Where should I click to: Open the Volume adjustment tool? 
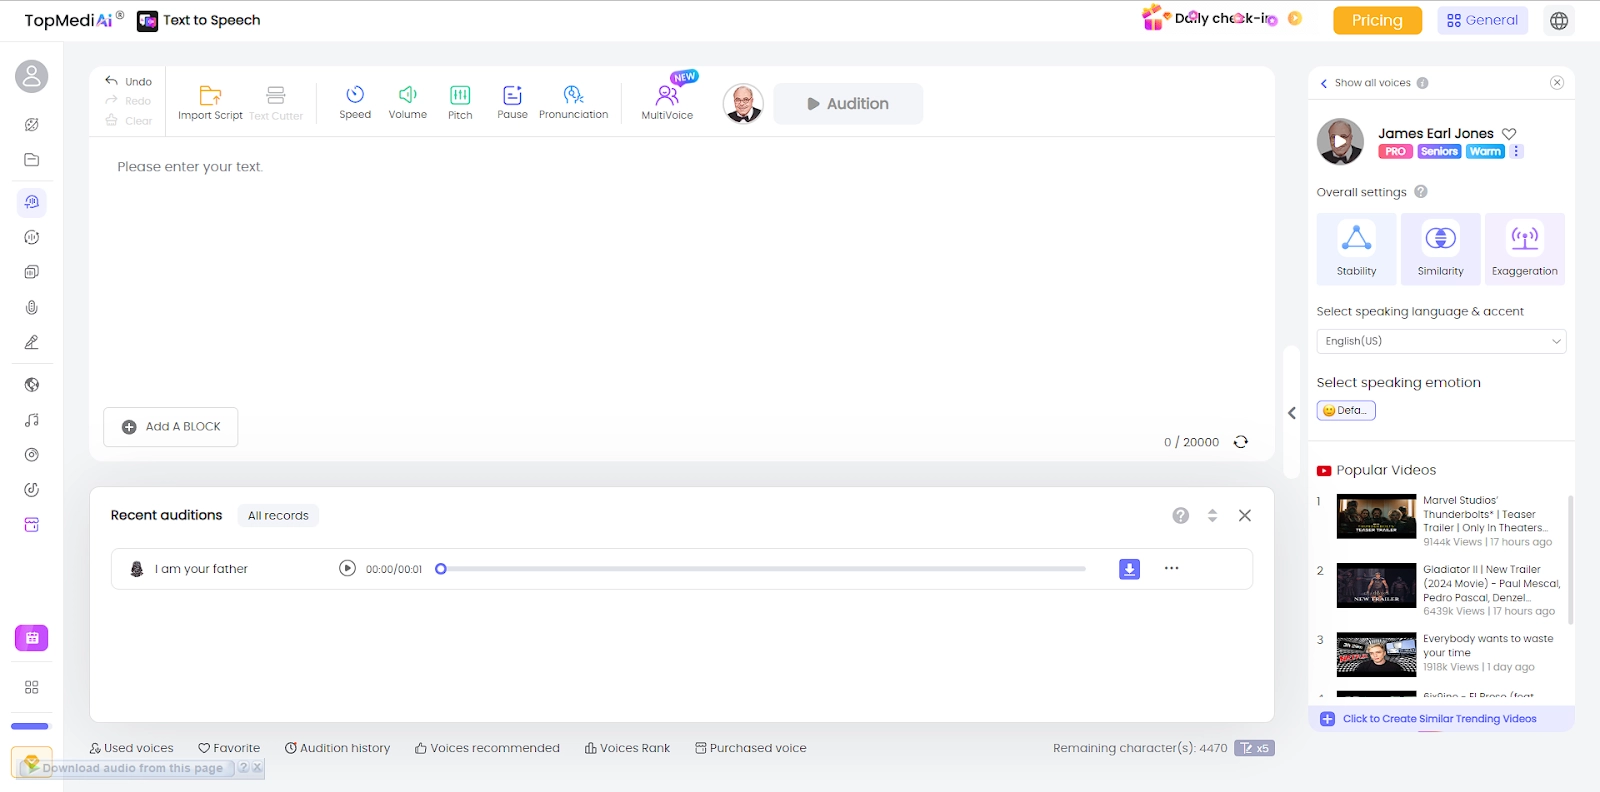click(x=407, y=102)
